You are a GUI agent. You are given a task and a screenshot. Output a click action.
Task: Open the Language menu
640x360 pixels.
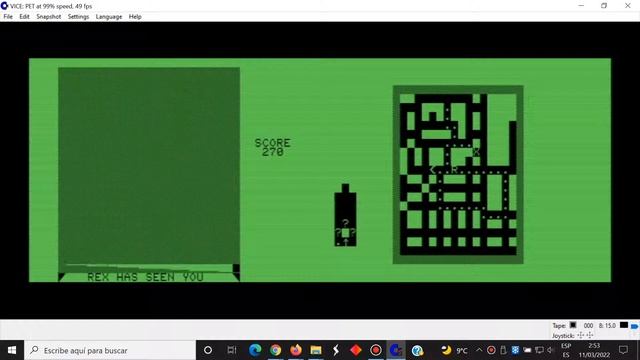pyautogui.click(x=109, y=17)
